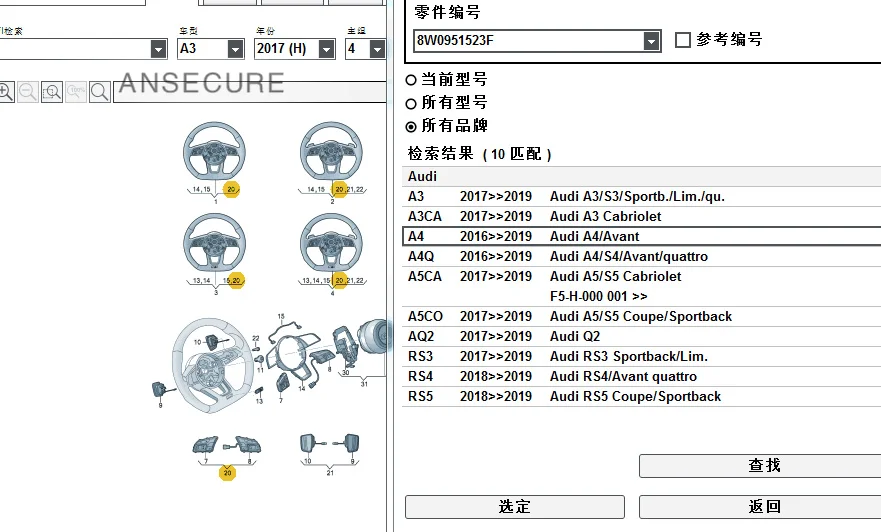Screen dimensions: 881x532
Task: Click callout 21 under shift paddles
Action: click(330, 473)
